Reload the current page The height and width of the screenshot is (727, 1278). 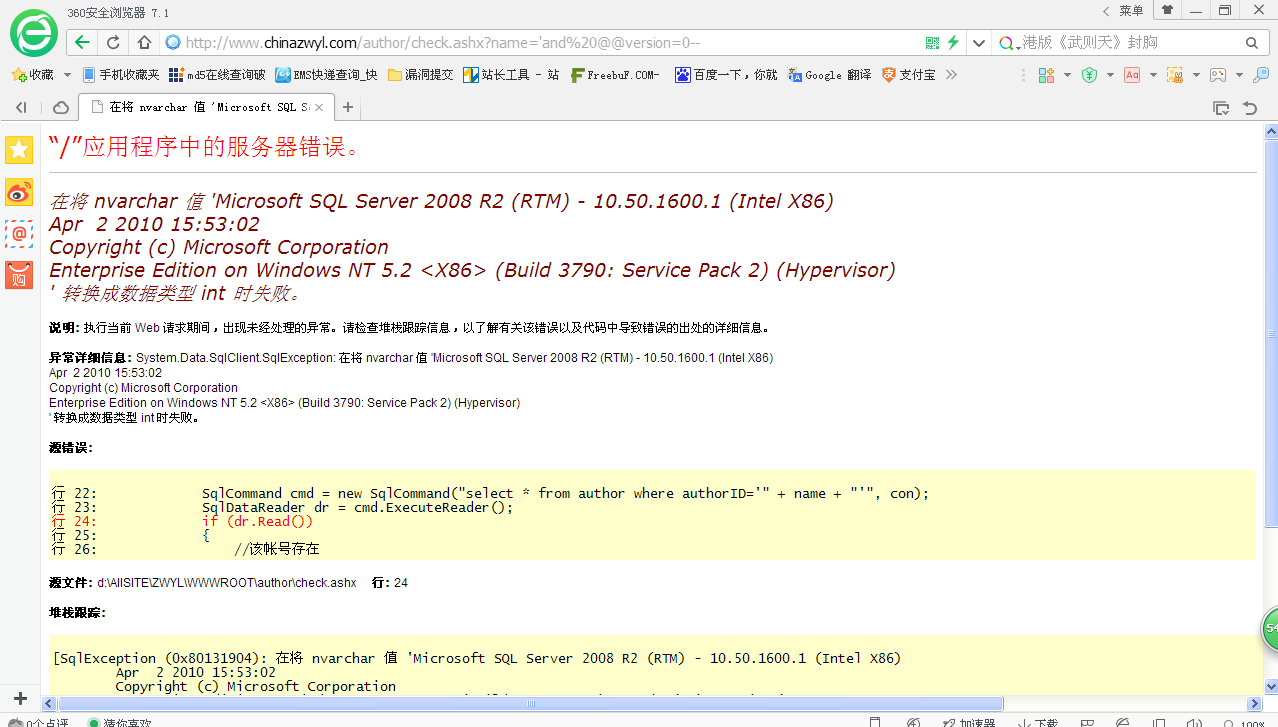[113, 43]
